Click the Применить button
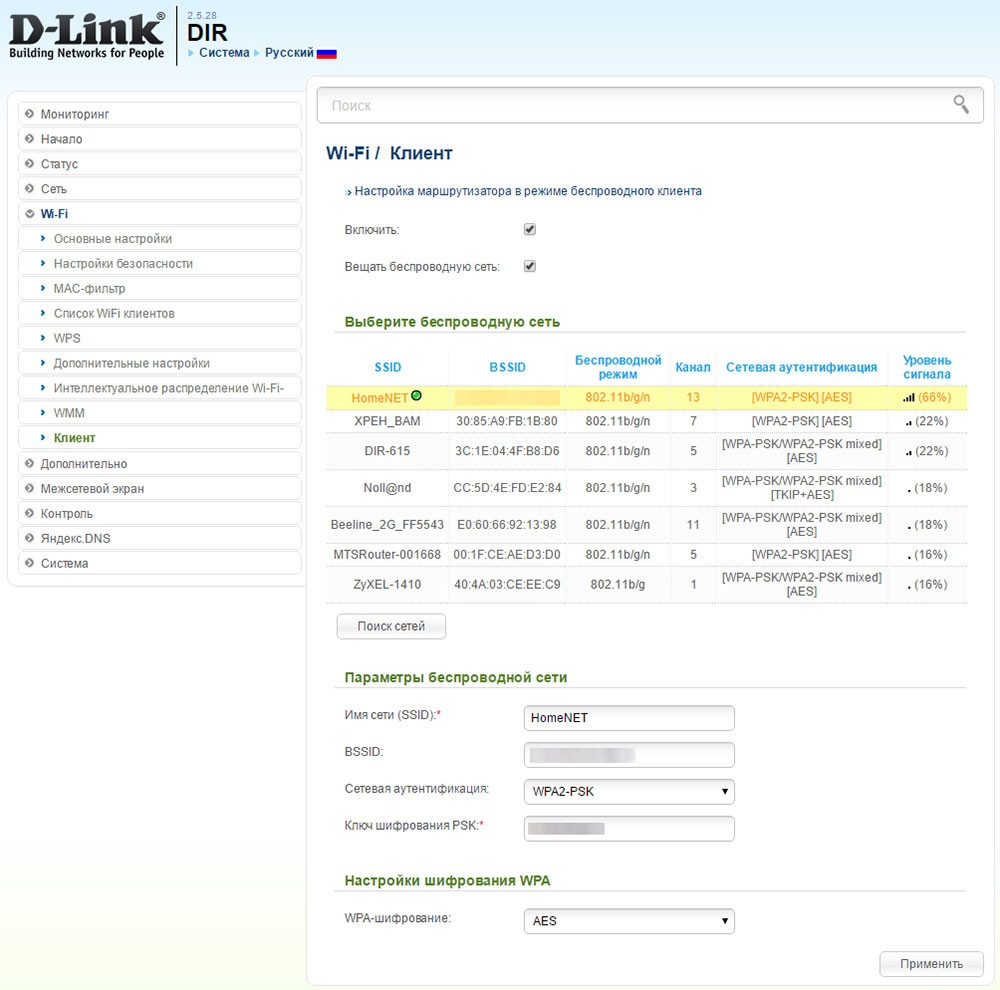 point(931,964)
